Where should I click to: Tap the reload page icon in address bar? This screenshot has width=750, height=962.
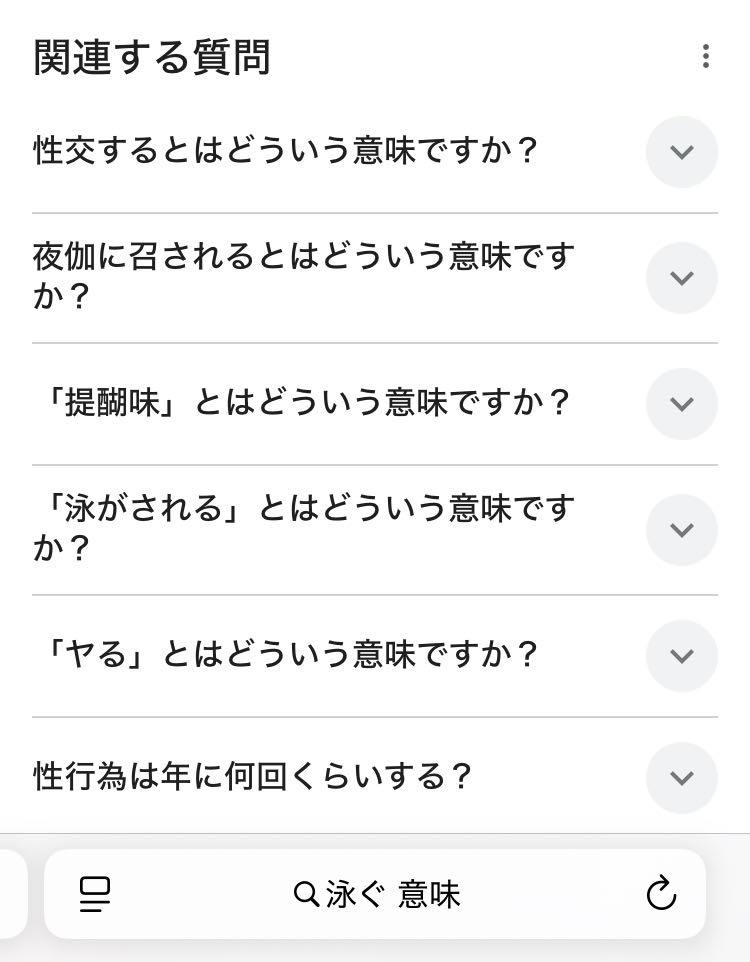pos(661,893)
